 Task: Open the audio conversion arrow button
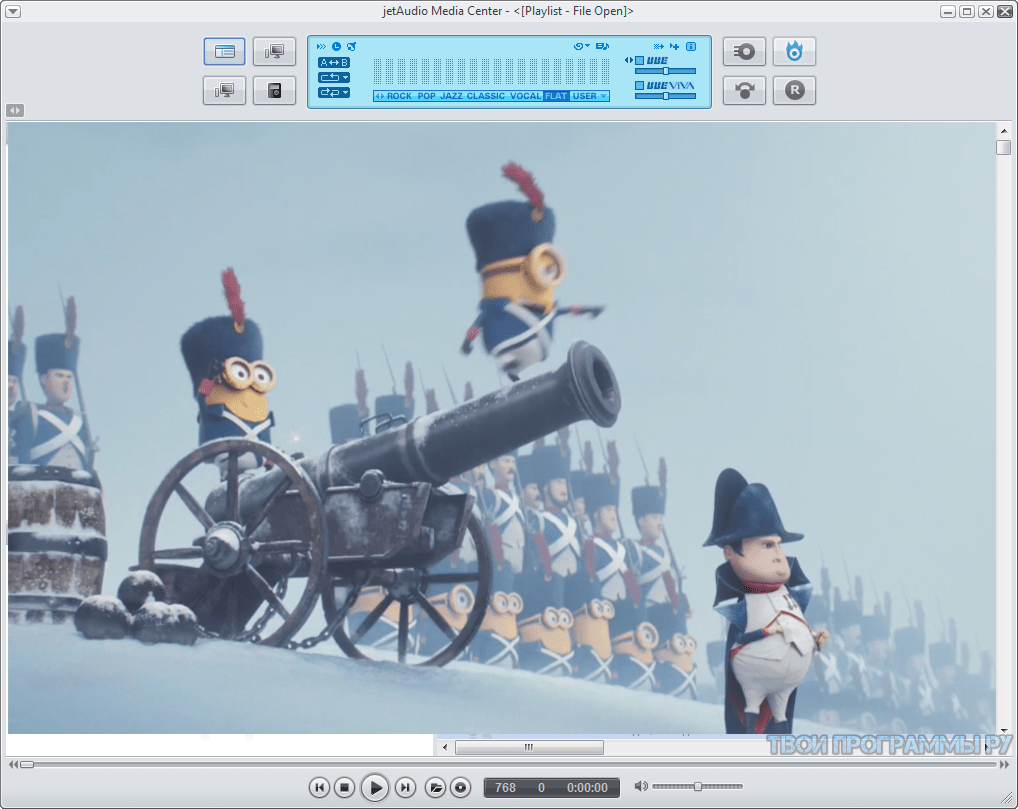pos(744,90)
